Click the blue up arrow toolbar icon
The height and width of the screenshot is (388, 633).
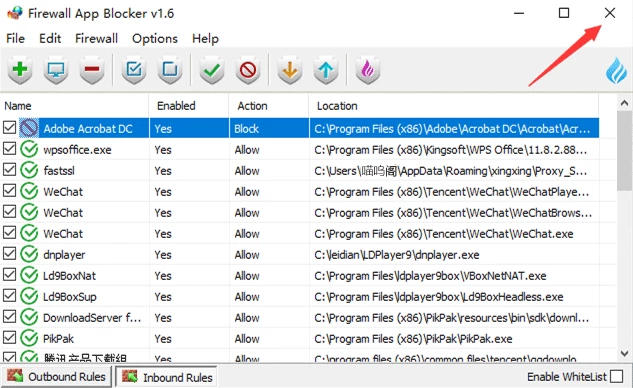(326, 70)
